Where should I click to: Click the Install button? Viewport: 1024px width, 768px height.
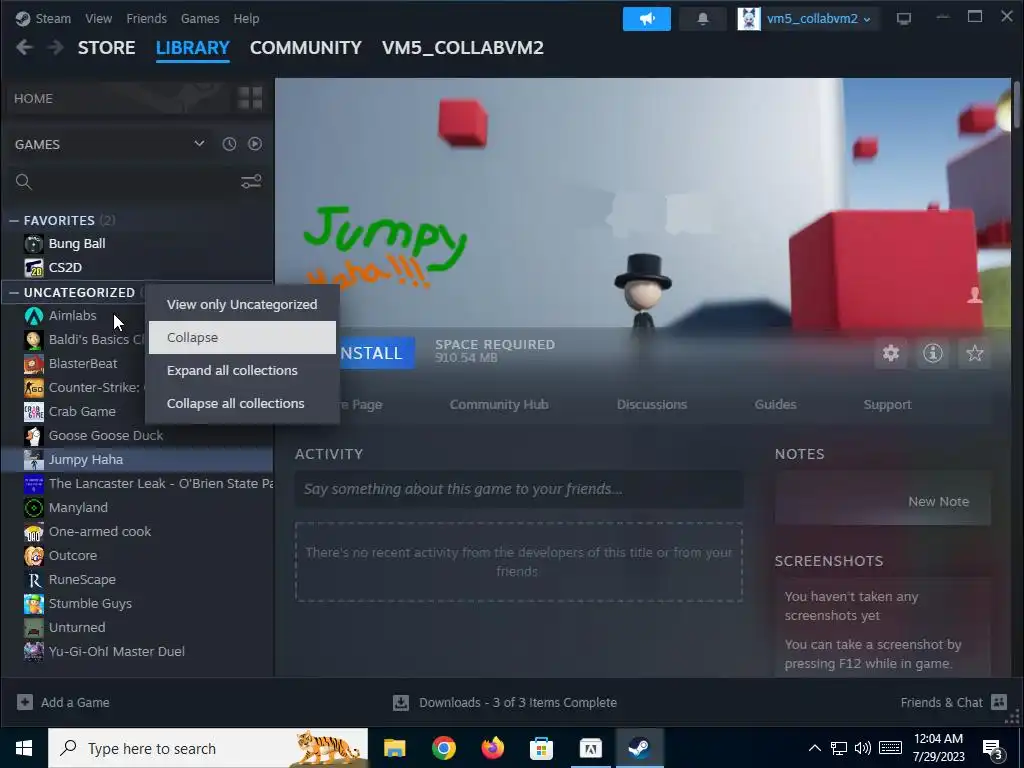tap(376, 353)
